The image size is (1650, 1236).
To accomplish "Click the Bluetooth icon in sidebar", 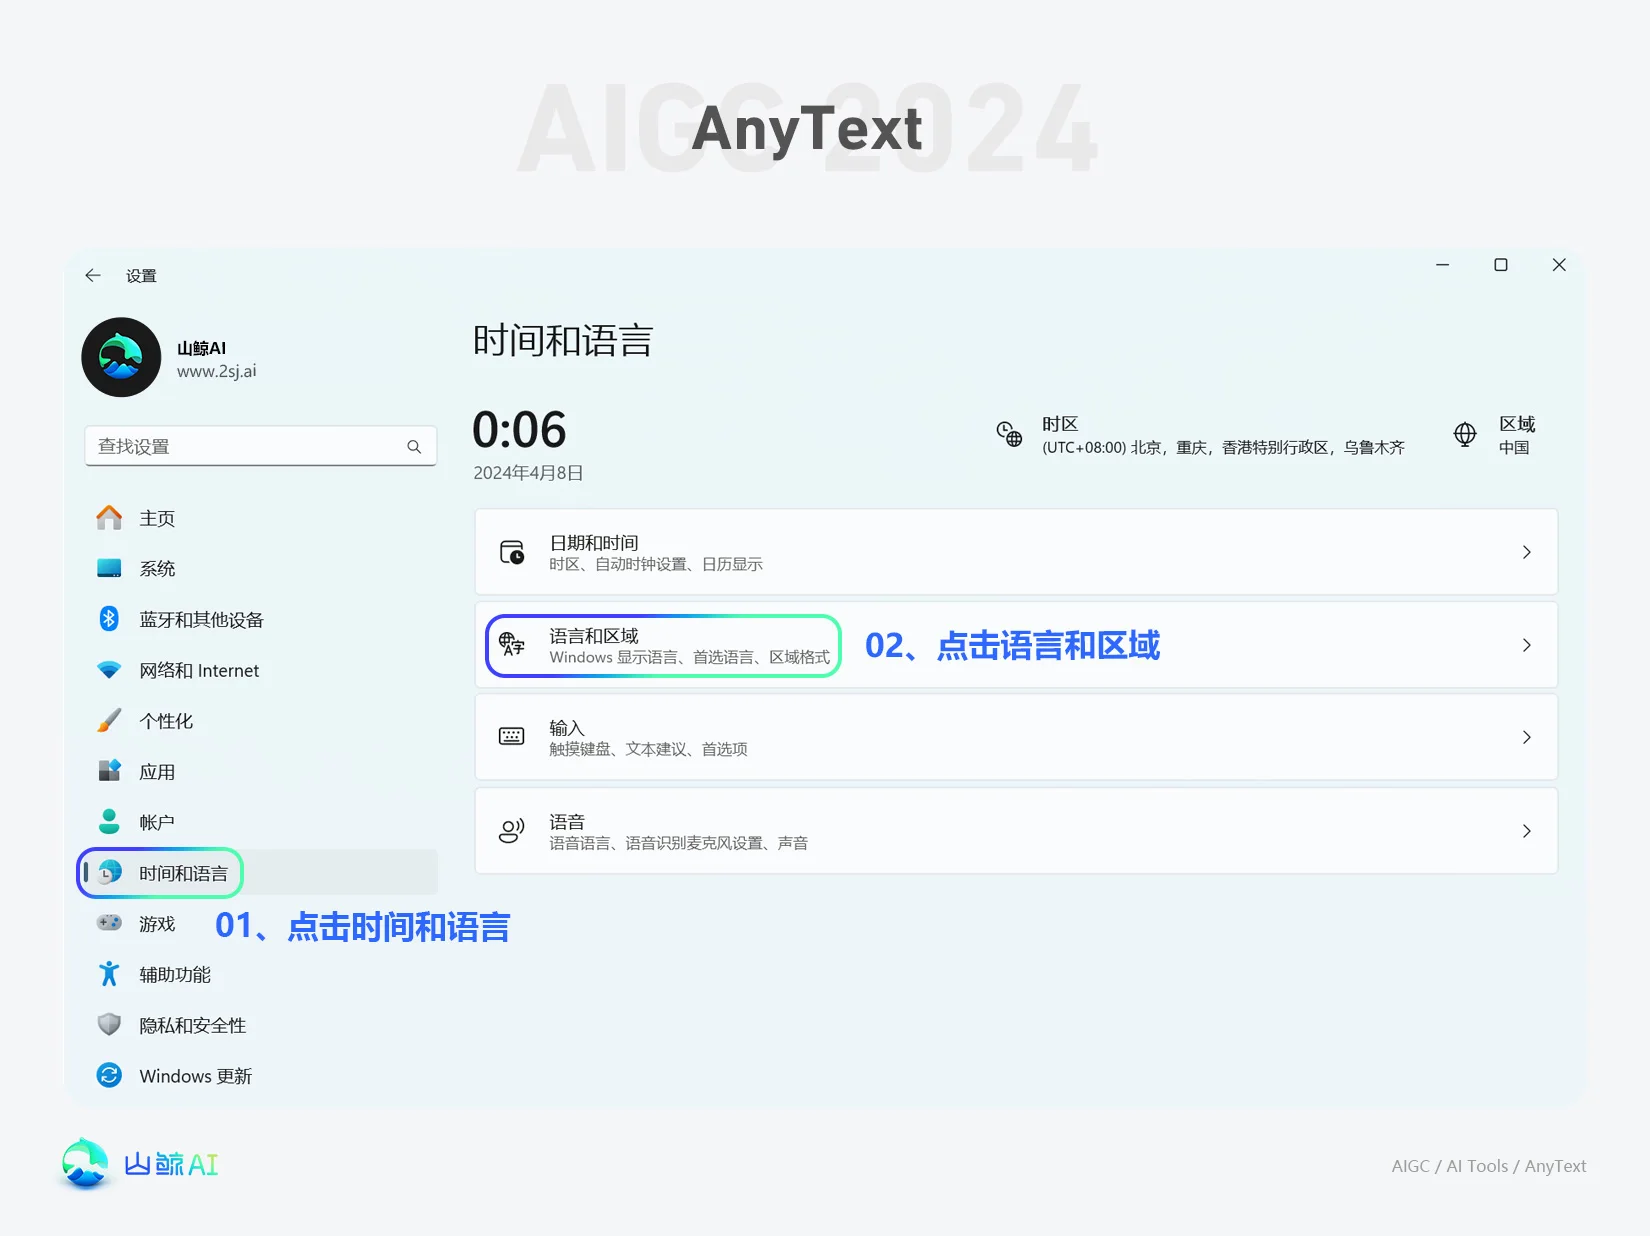I will (109, 619).
